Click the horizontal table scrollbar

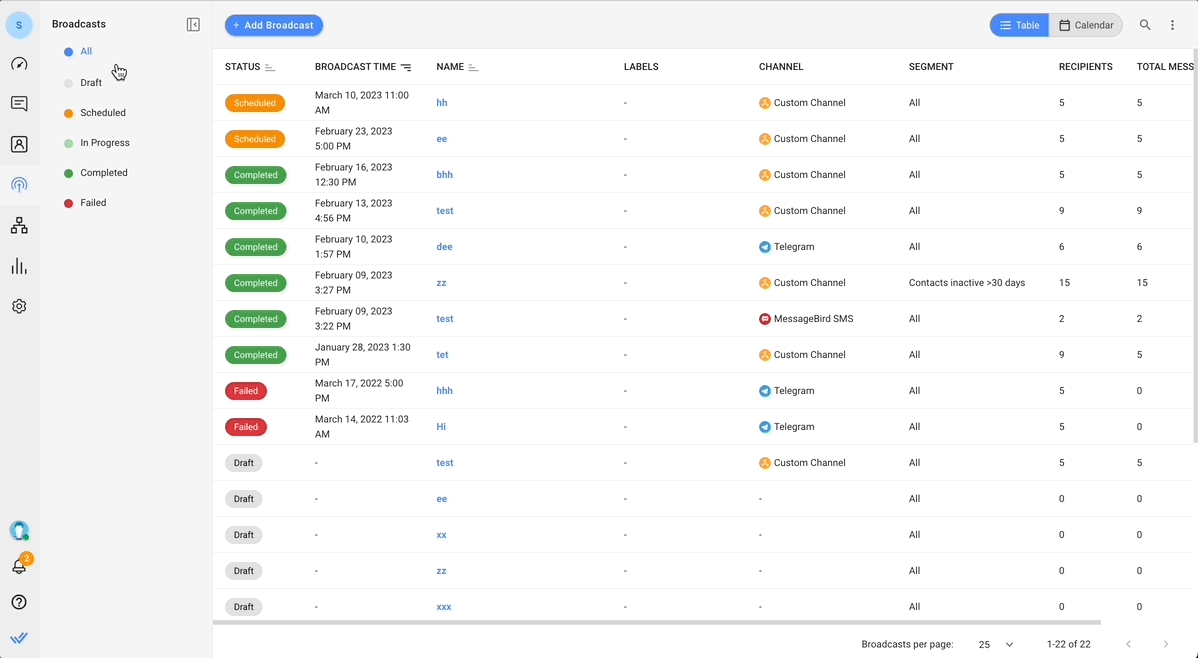pos(656,622)
